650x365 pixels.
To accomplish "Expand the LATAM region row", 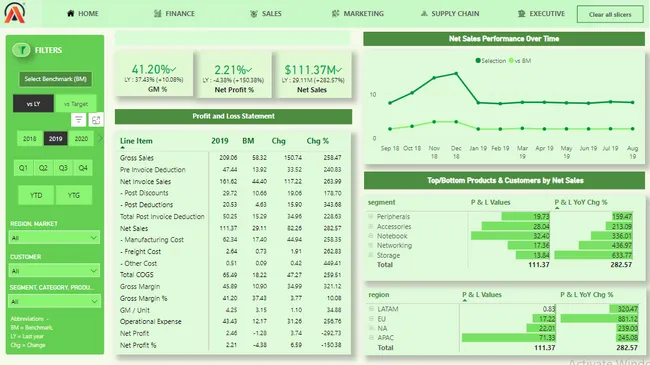I will [x=372, y=309].
